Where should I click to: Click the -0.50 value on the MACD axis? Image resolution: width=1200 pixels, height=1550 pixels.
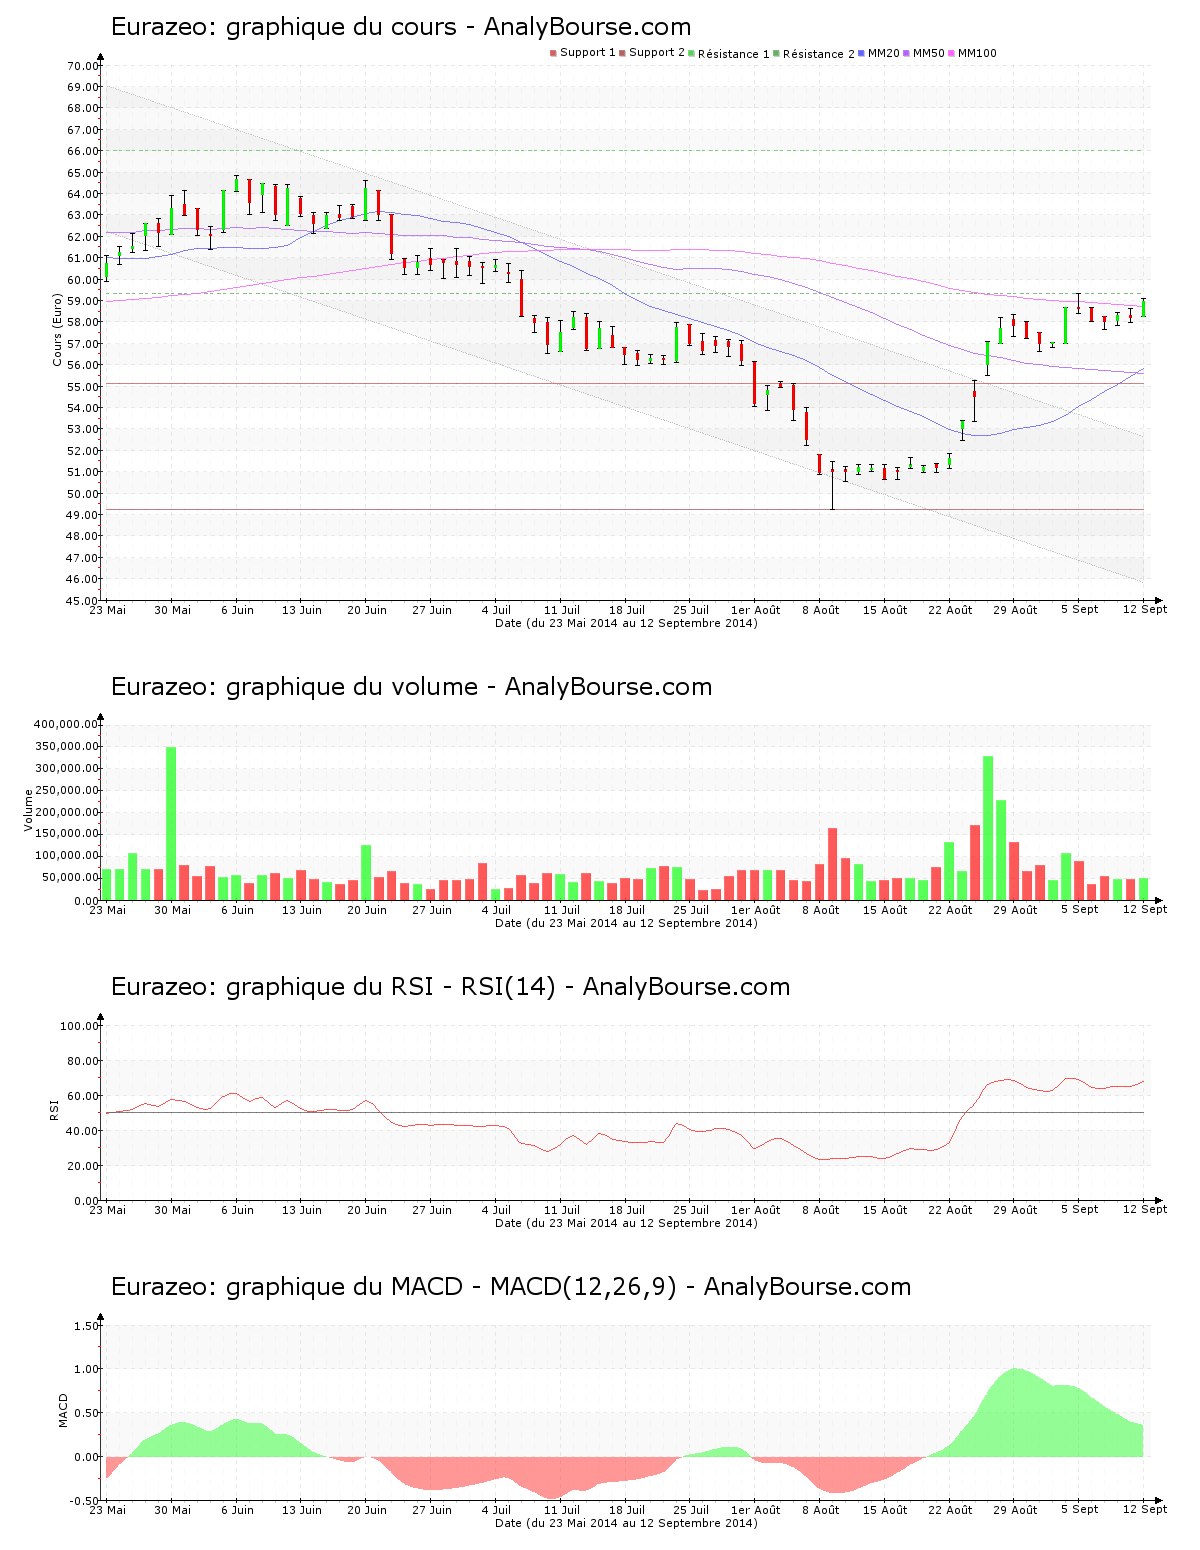point(85,1501)
